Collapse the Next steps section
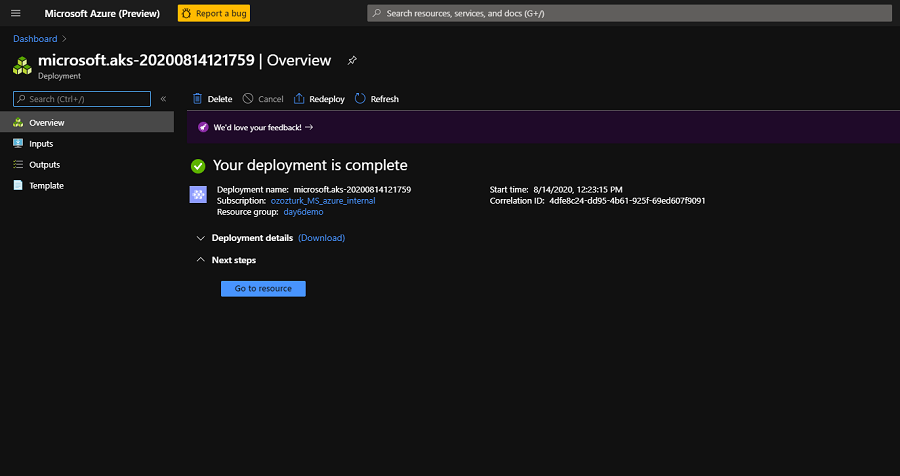Screen dimensions: 900x476 [202, 260]
